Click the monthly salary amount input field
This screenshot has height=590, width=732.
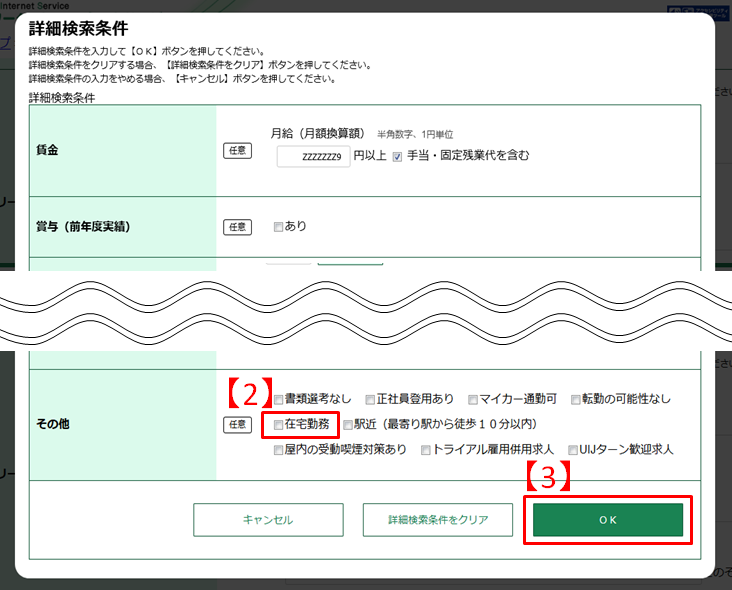313,156
